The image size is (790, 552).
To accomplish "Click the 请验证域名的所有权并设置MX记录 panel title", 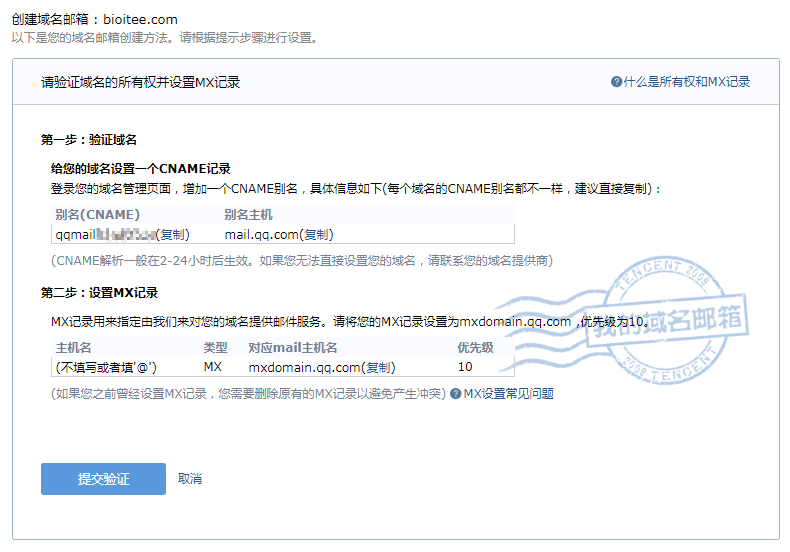I will (x=141, y=82).
